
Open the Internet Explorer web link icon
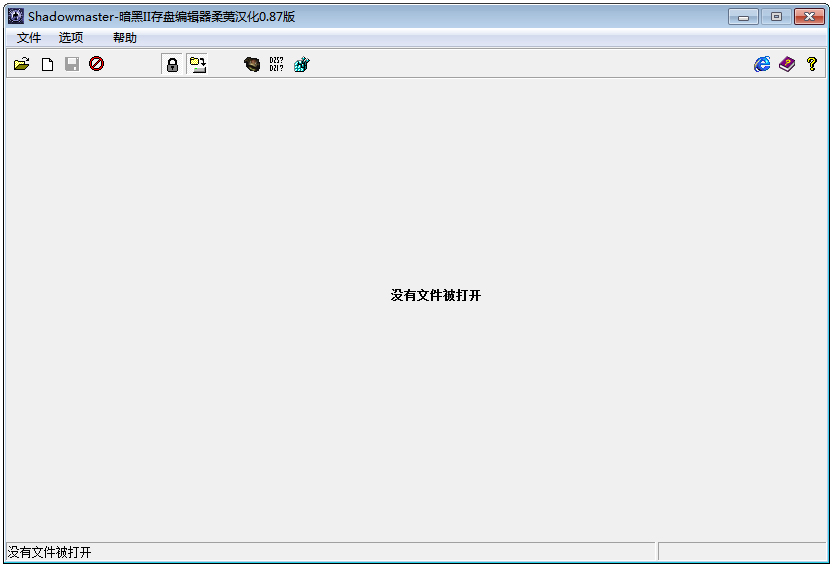tap(762, 64)
